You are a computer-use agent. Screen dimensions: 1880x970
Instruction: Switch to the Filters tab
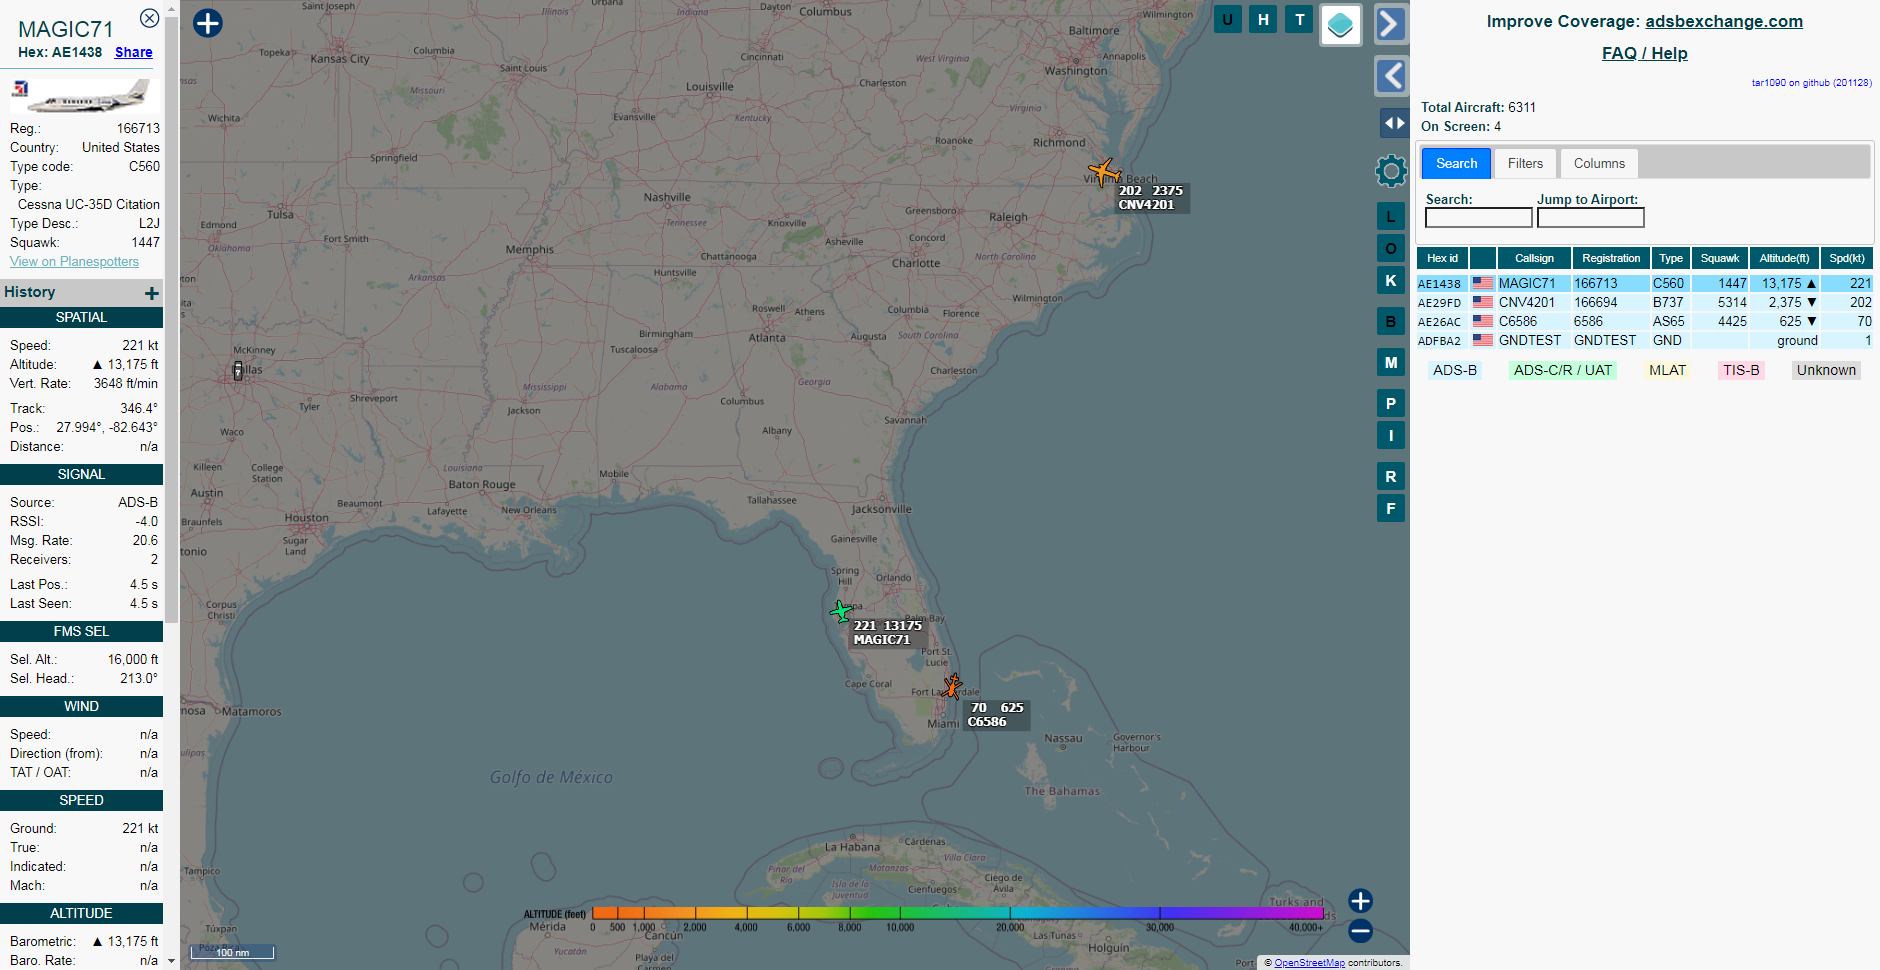coord(1525,163)
